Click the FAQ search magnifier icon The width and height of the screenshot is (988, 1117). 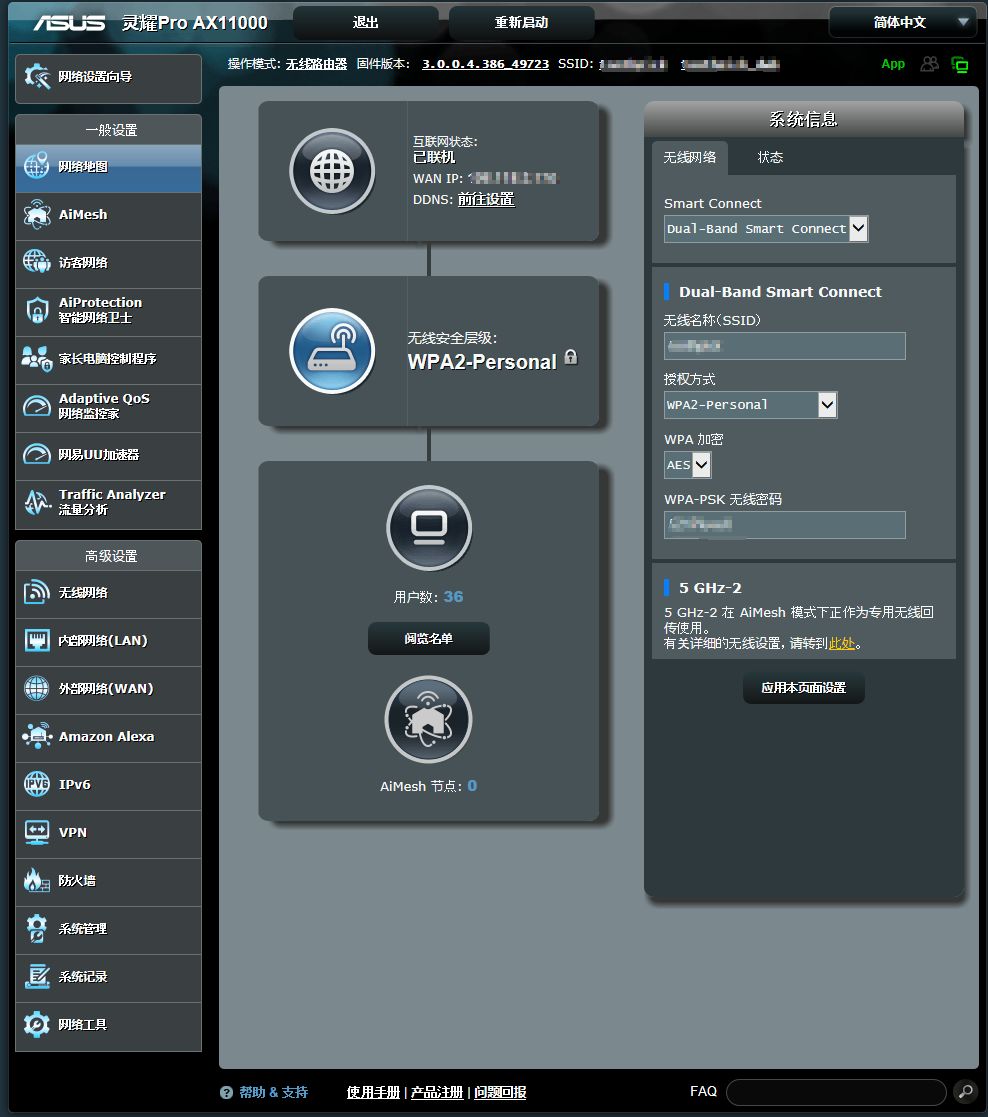tap(965, 1091)
